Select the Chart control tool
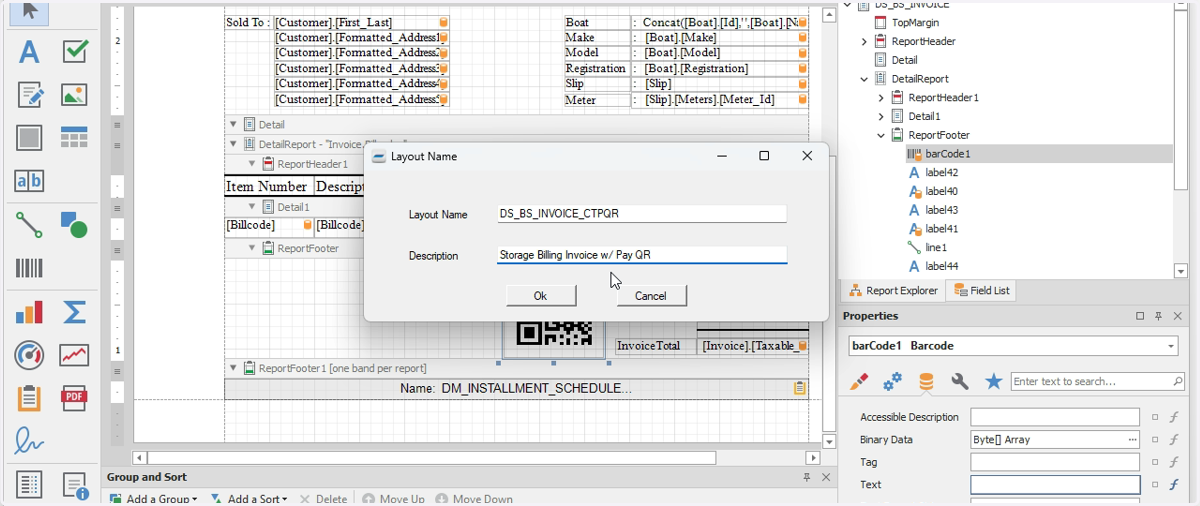The width and height of the screenshot is (1200, 506). 29,312
